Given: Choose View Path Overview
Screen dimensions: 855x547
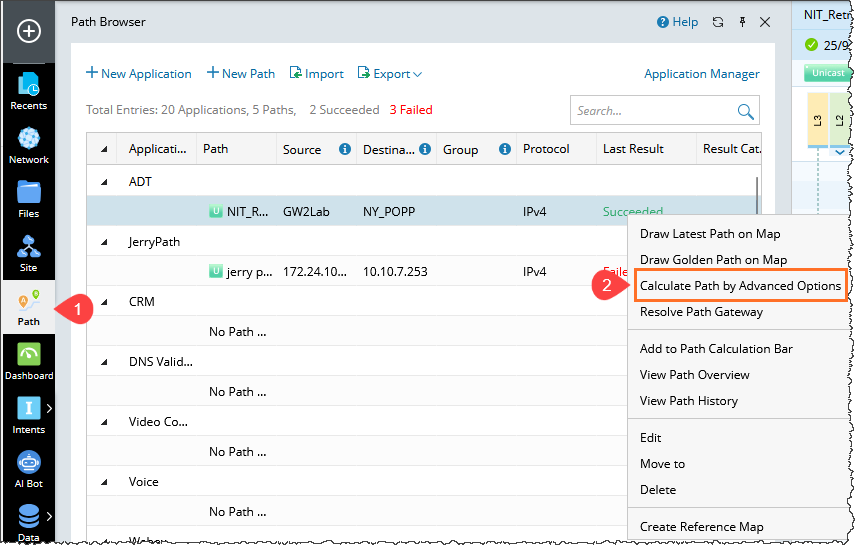Looking at the screenshot, I should (695, 375).
